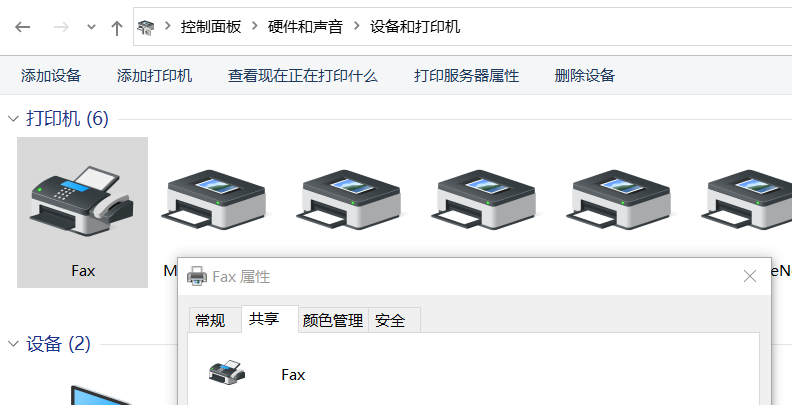Open the recent locations dropdown chevron
792x405 pixels.
tap(91, 27)
